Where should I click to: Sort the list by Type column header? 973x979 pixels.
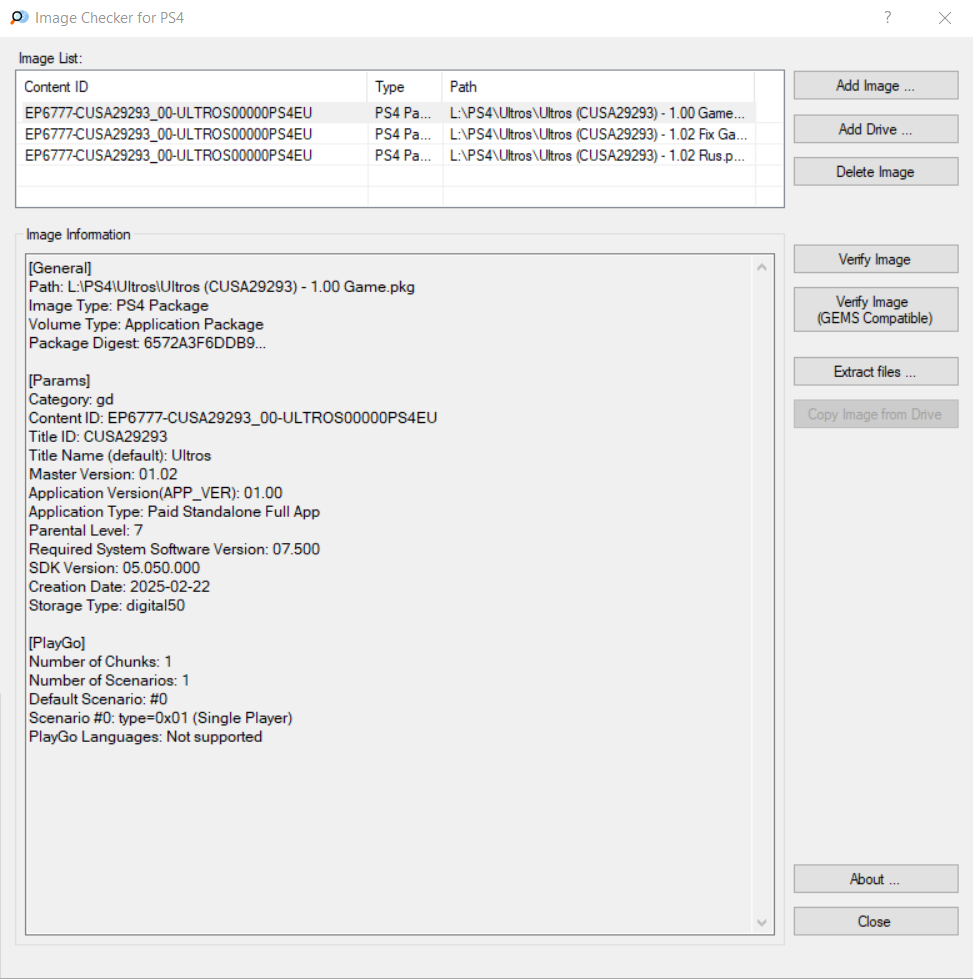pos(405,87)
